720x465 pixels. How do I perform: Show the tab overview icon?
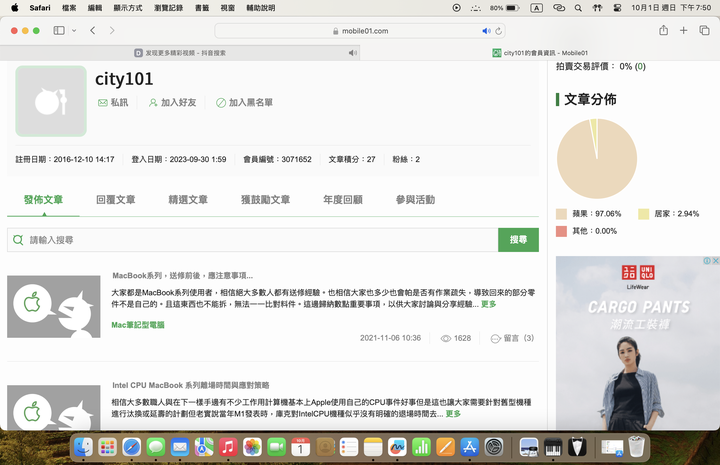(704, 30)
